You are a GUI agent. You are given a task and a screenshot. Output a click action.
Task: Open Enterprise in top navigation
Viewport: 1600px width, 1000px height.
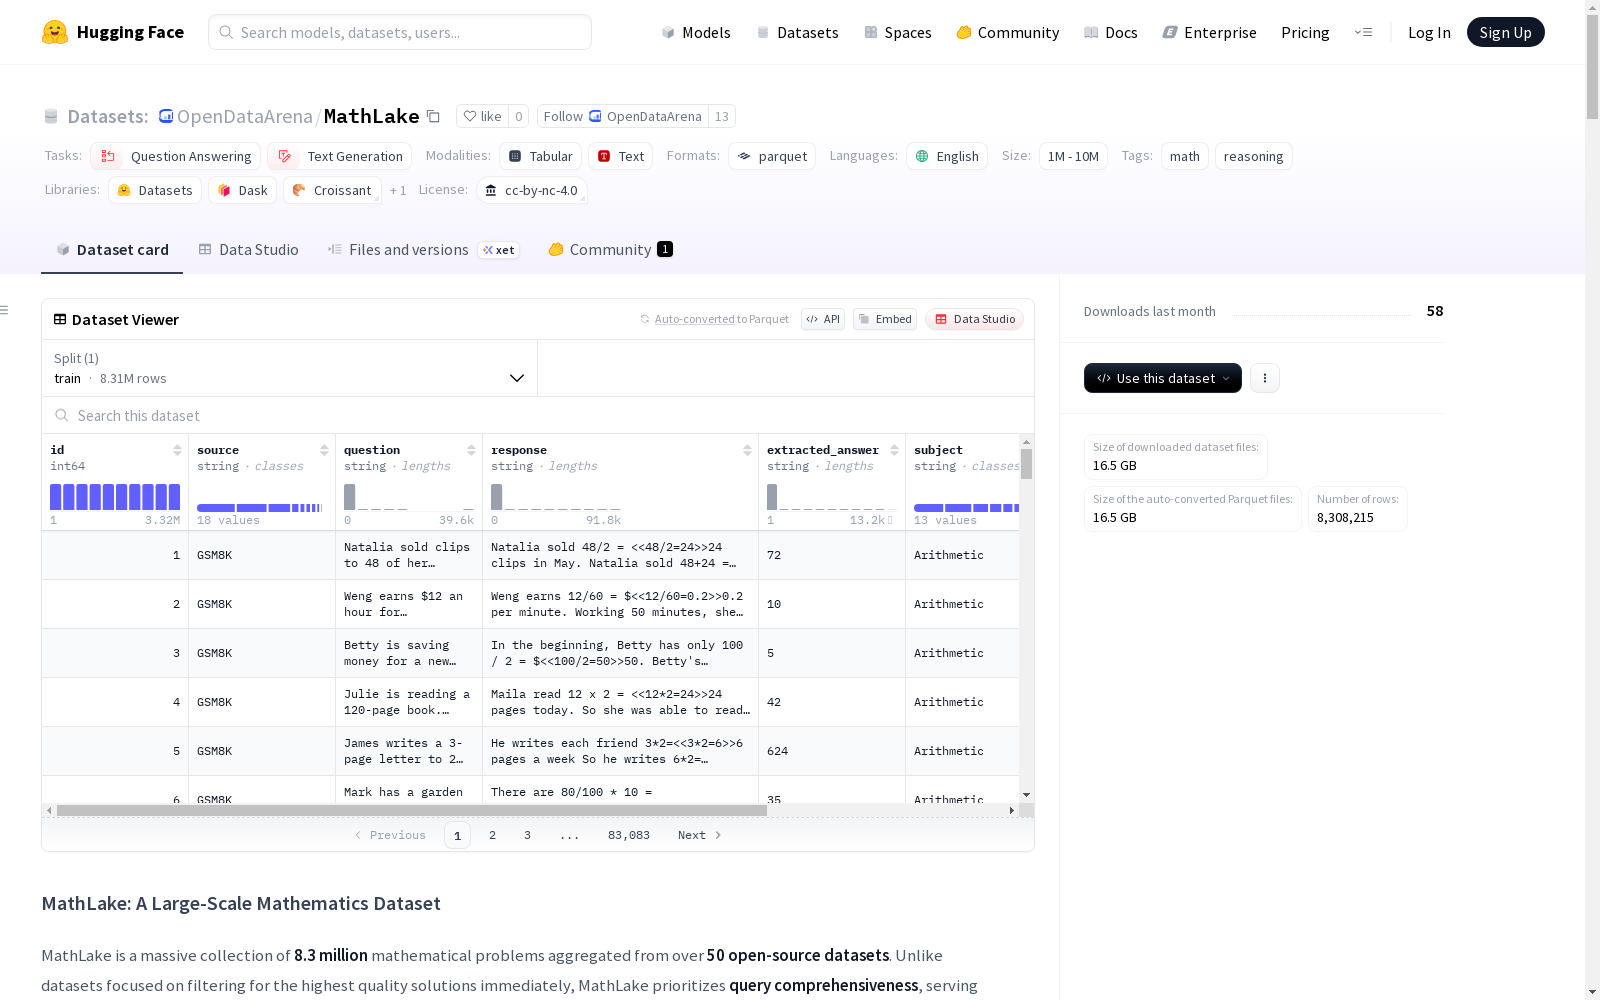point(1210,32)
